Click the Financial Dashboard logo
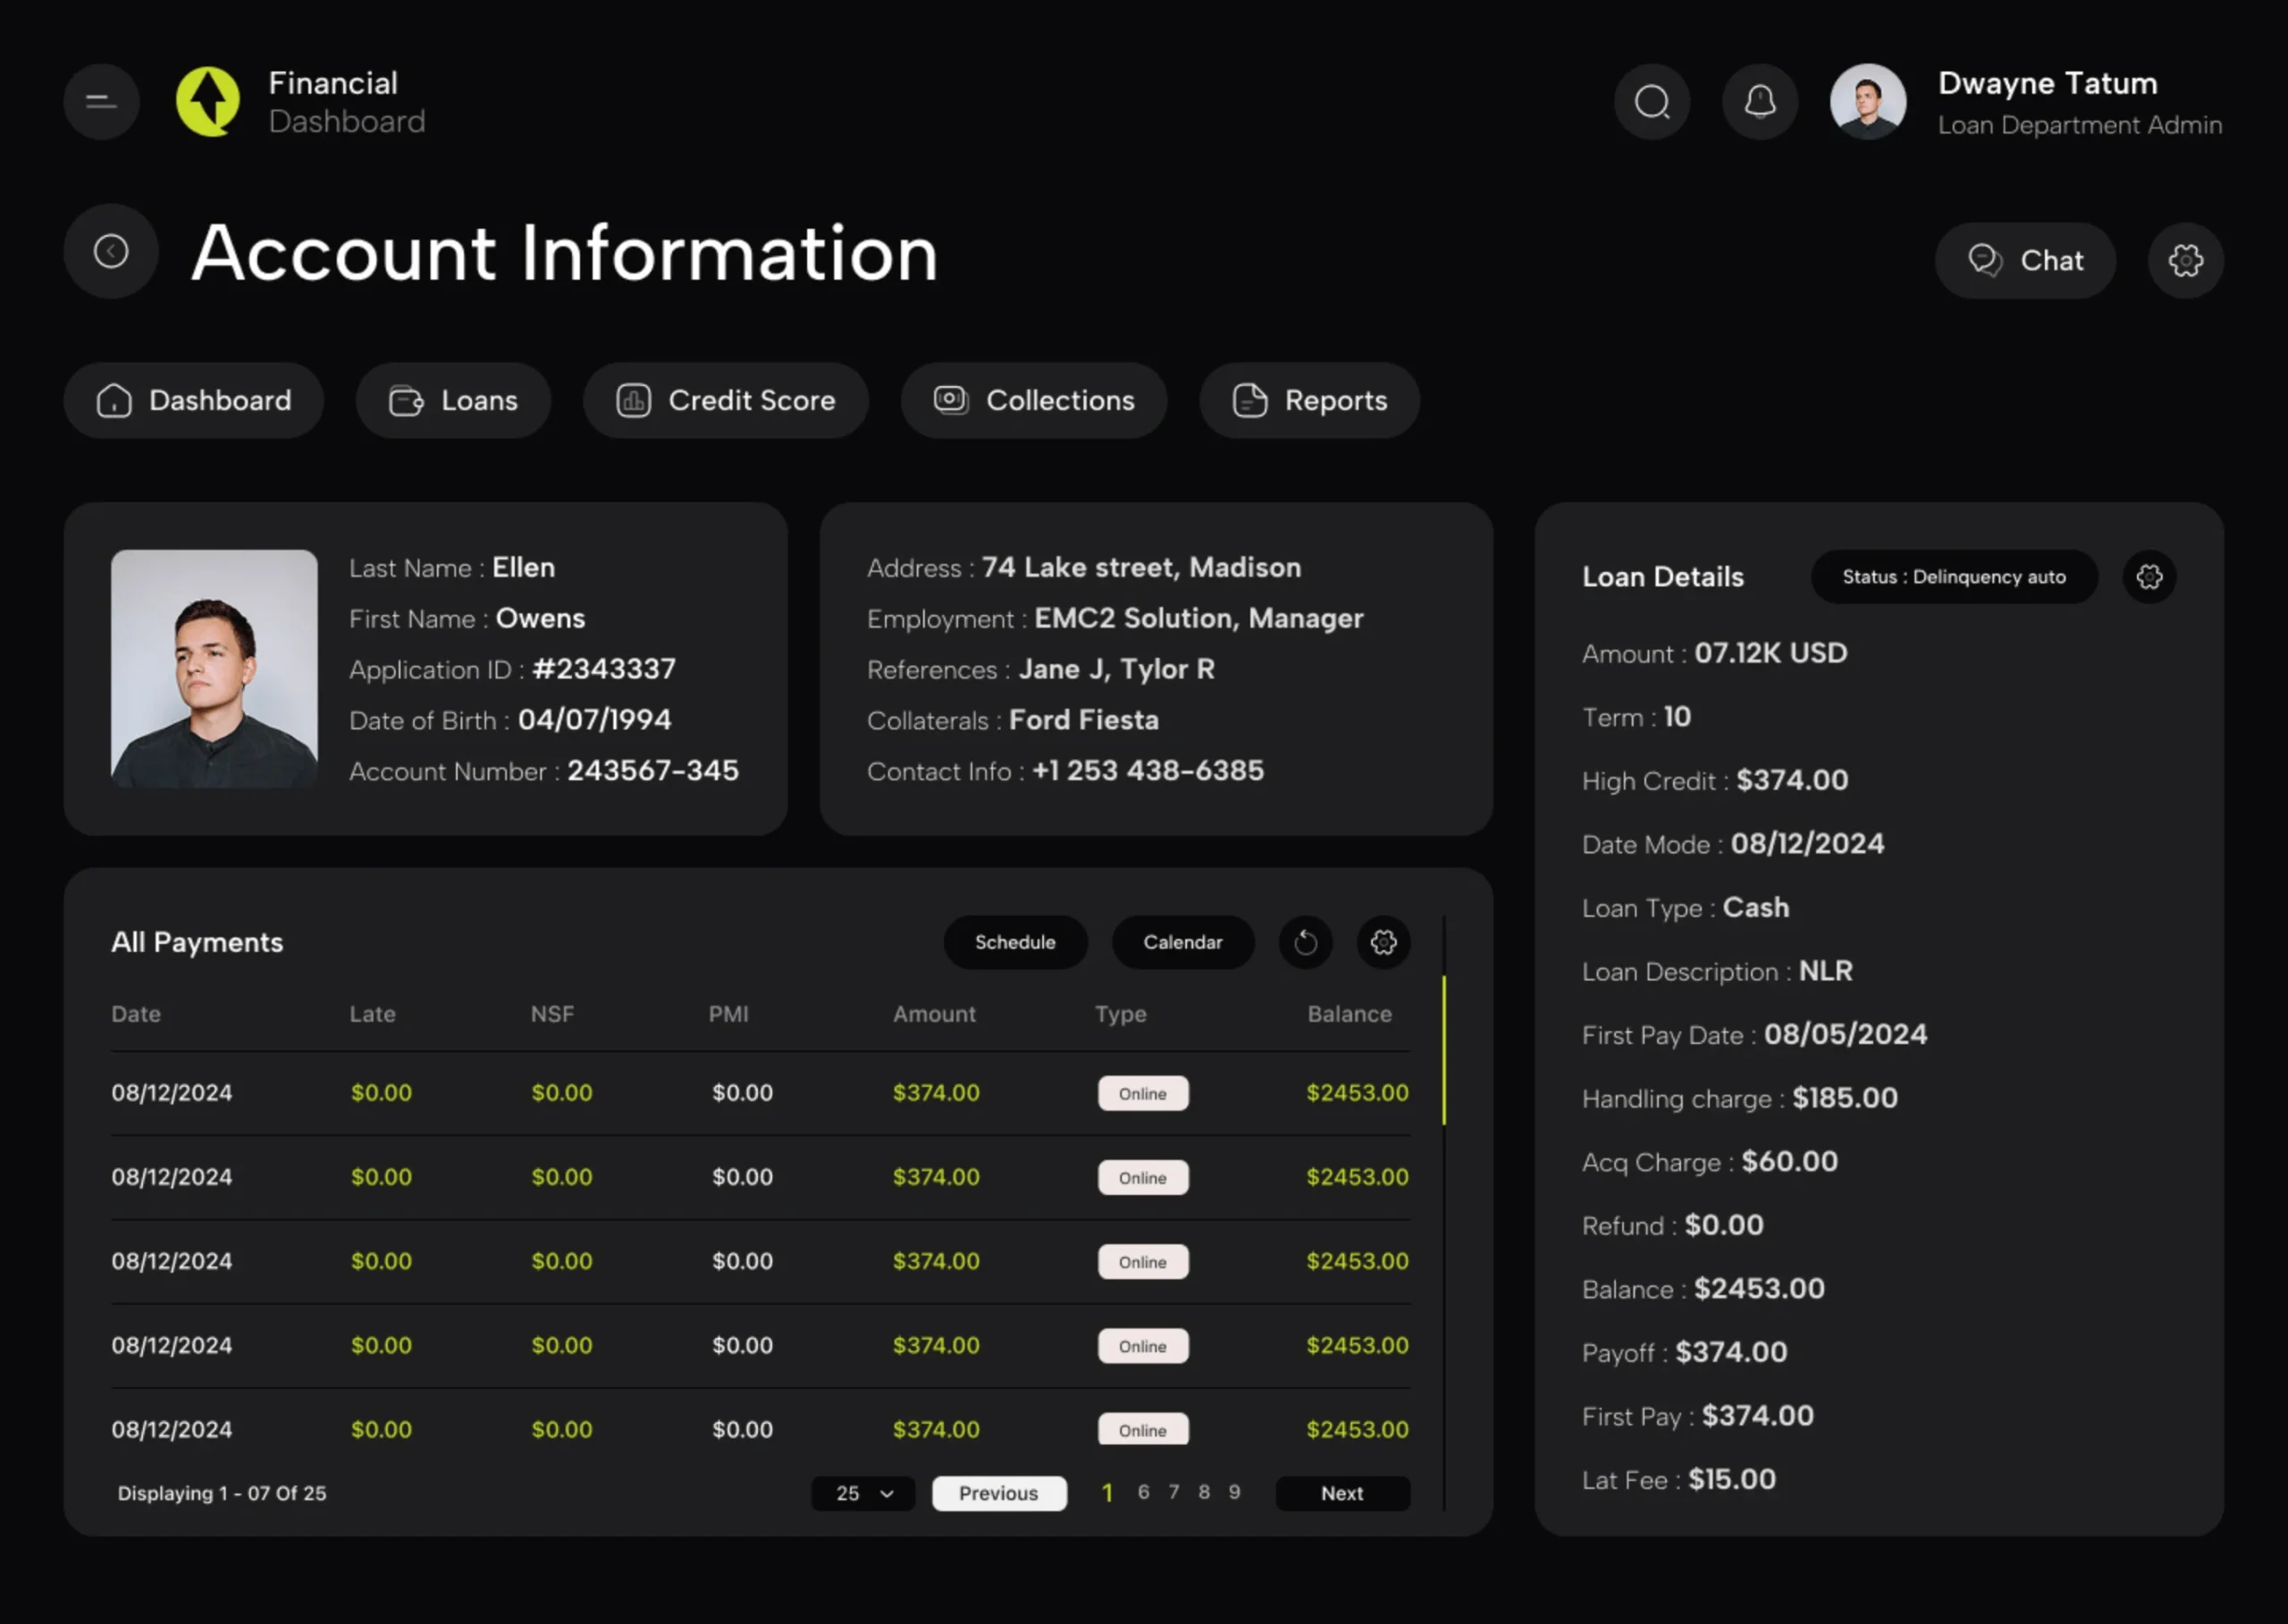The image size is (2288, 1624). coord(208,102)
